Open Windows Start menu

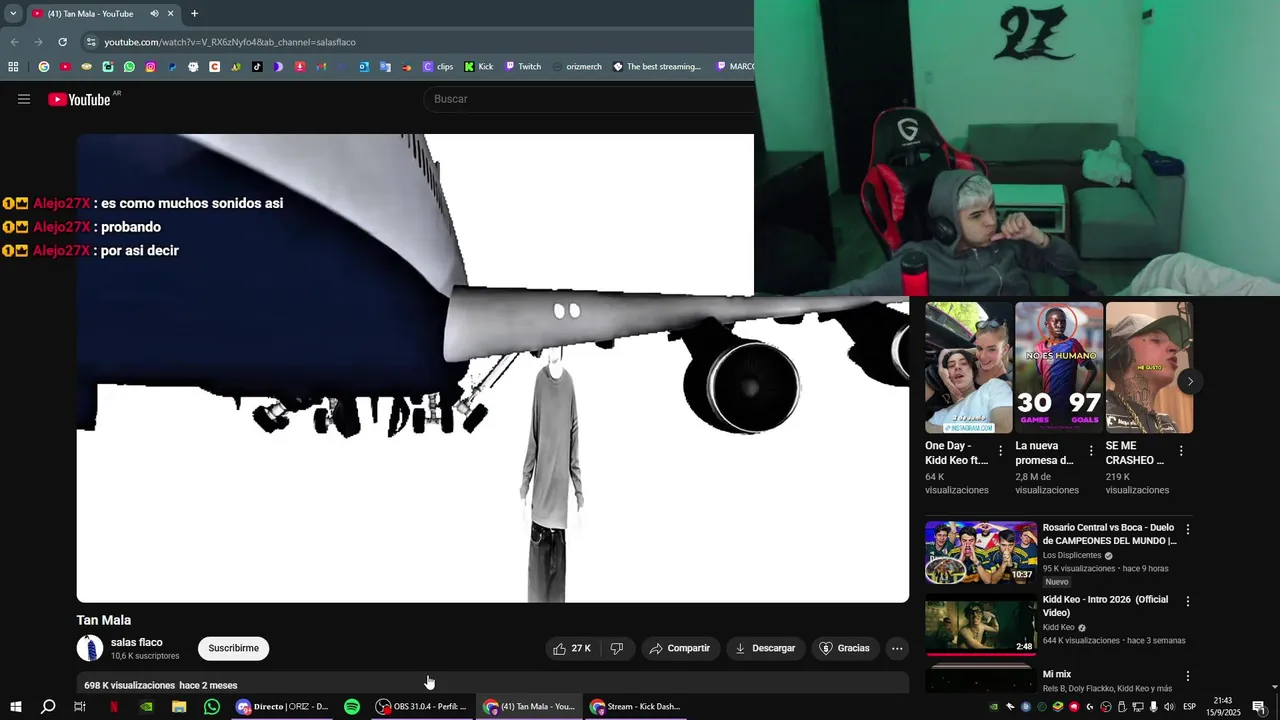tap(15, 706)
